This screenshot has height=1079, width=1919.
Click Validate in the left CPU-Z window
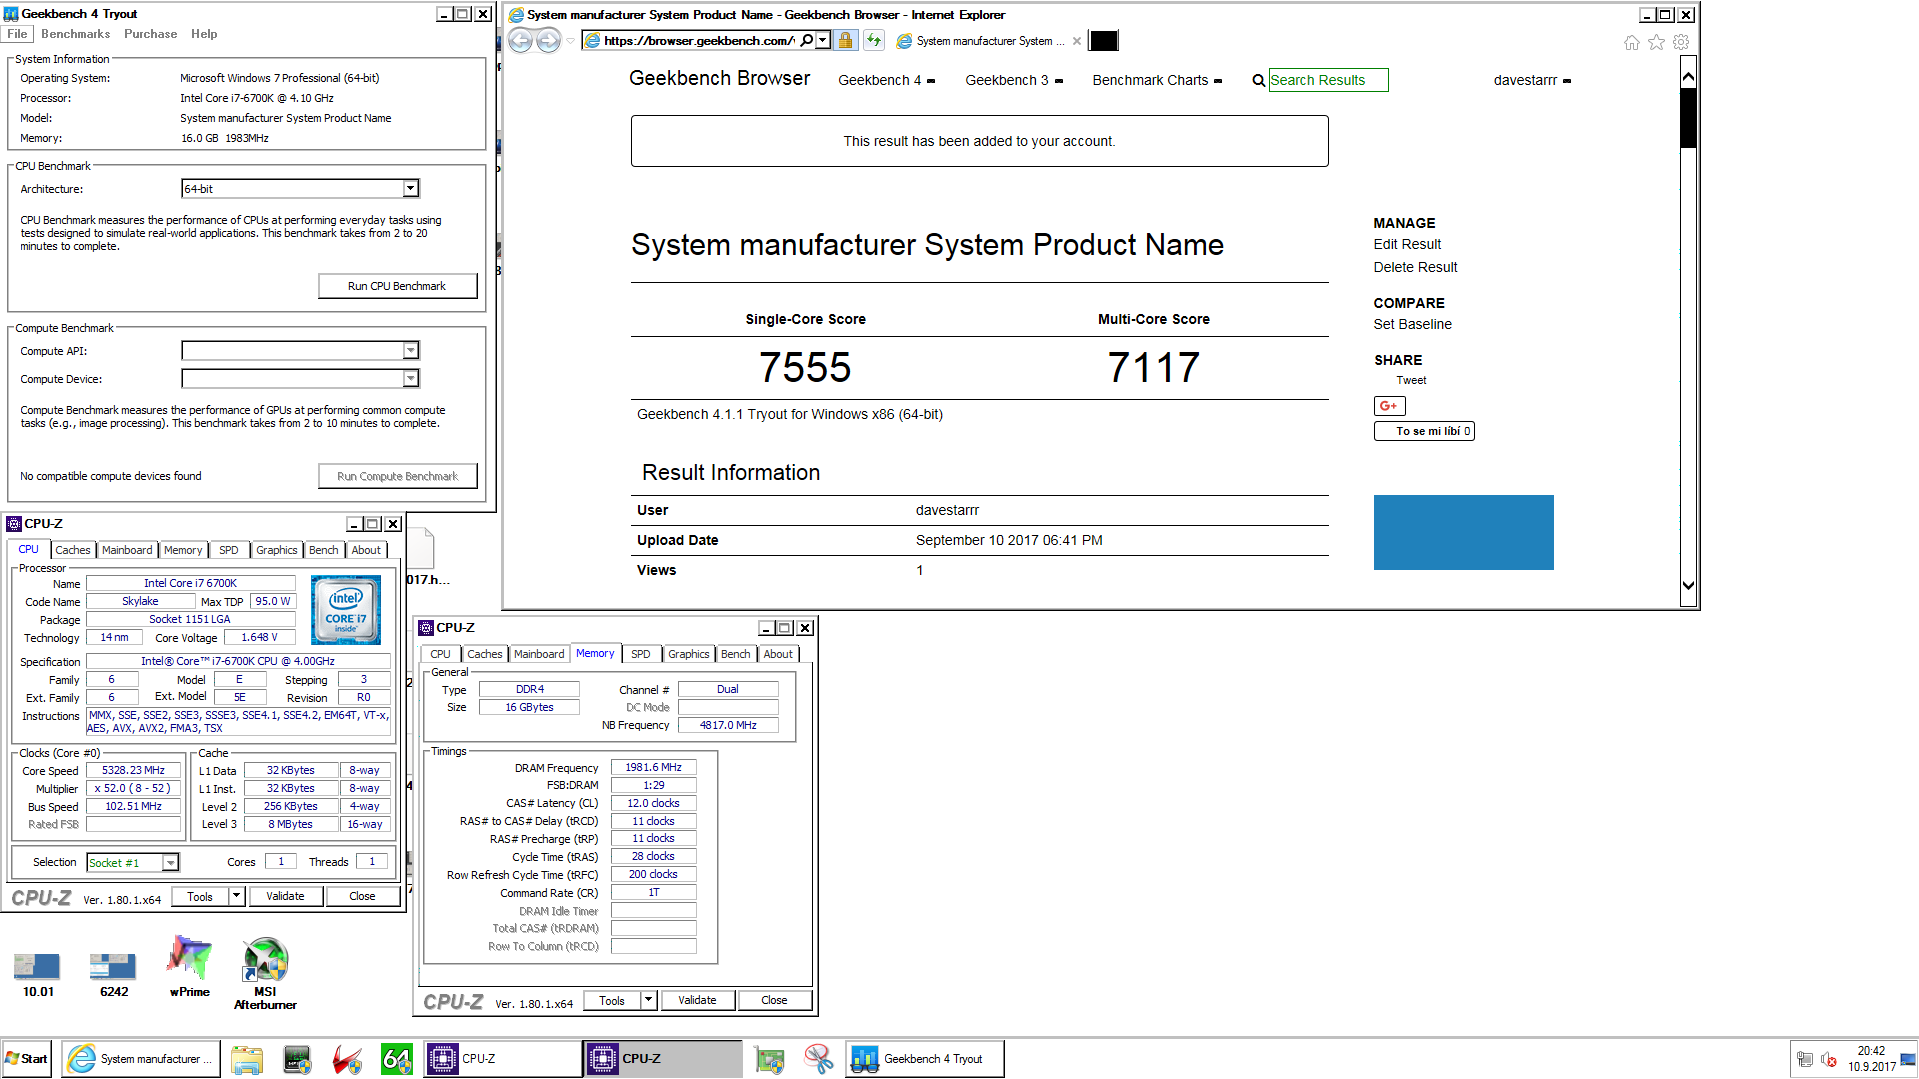pyautogui.click(x=285, y=896)
